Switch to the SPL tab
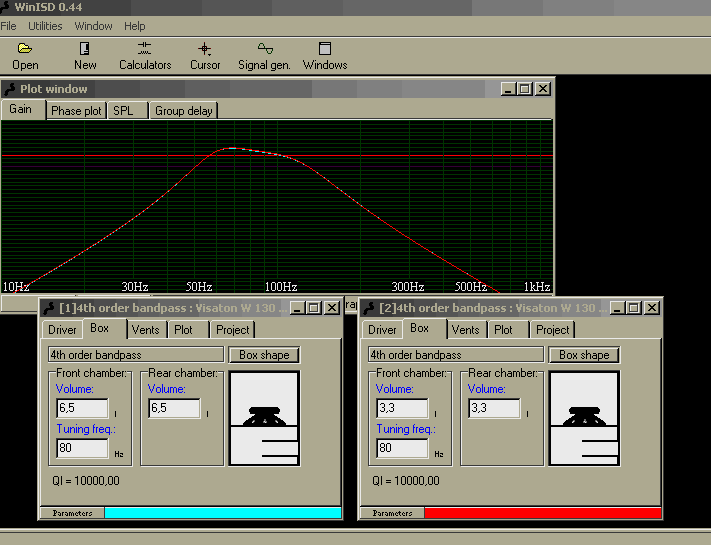 (128, 111)
